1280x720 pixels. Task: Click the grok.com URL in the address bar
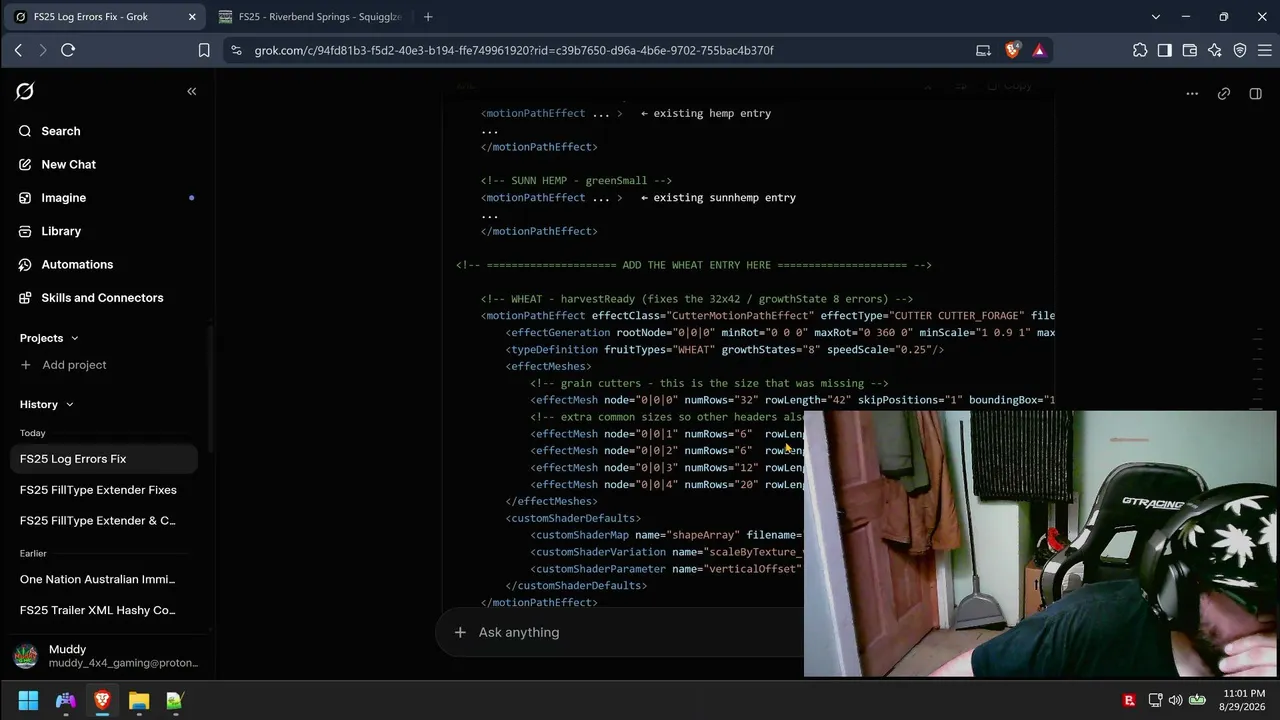(x=514, y=50)
